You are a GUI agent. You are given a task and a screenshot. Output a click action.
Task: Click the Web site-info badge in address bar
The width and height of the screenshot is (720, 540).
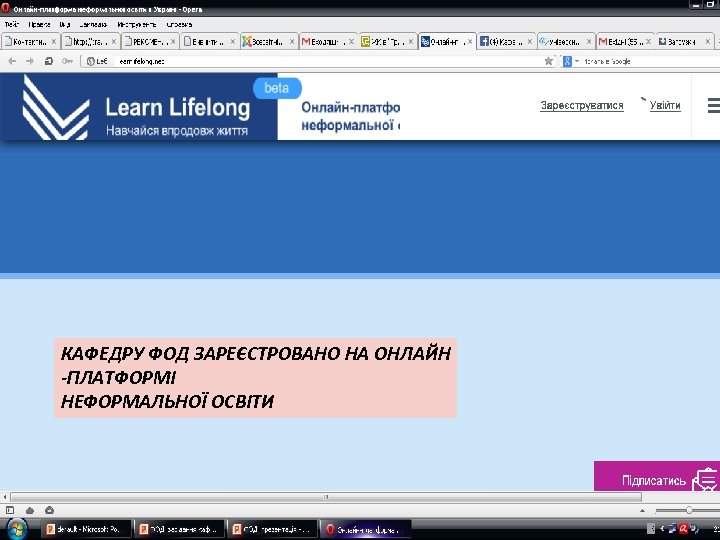click(97, 61)
